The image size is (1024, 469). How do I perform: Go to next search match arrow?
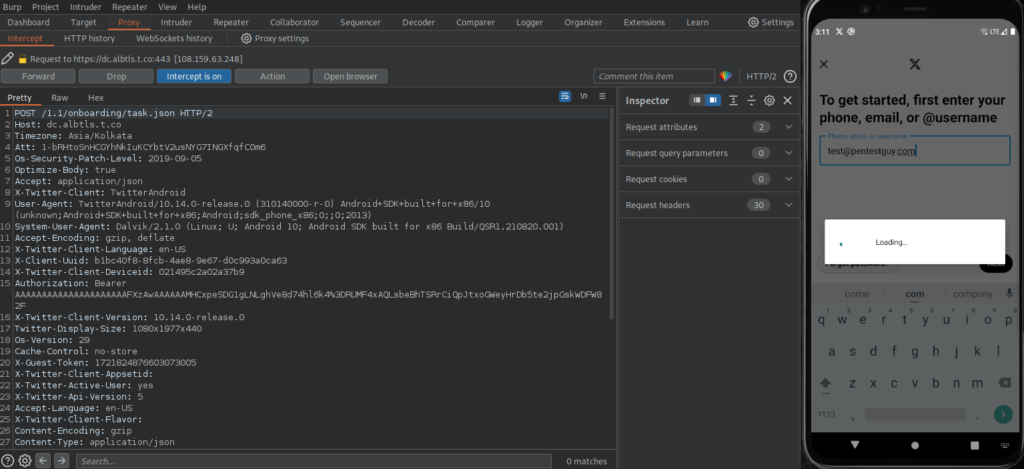62,461
